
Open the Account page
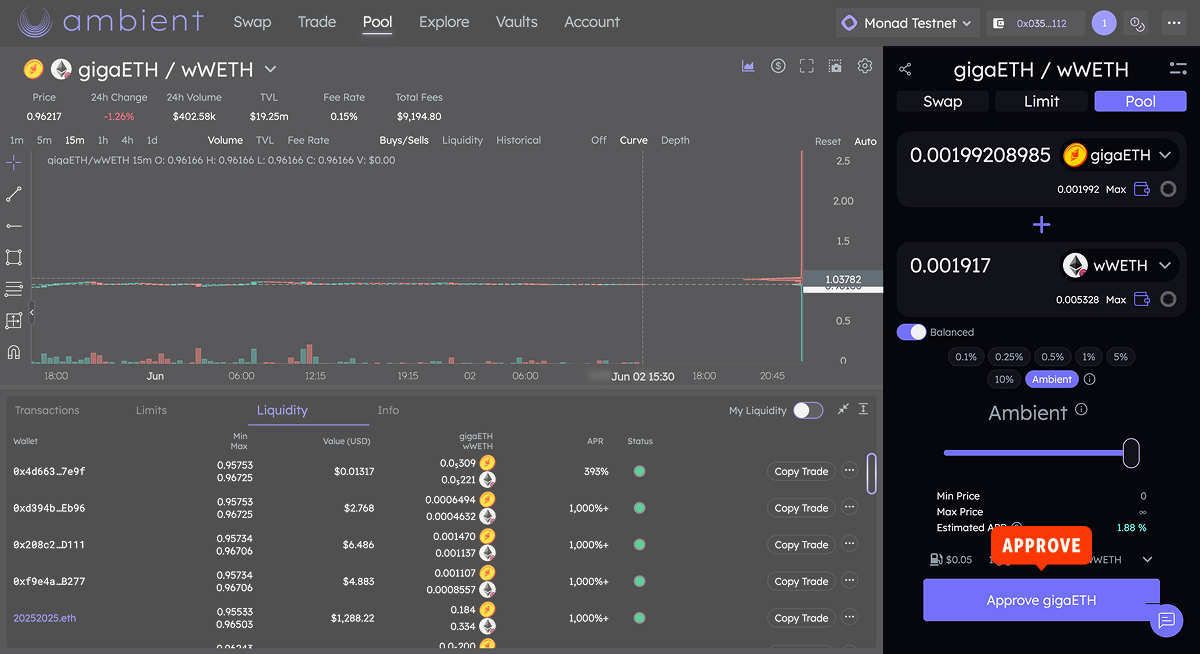pyautogui.click(x=592, y=22)
